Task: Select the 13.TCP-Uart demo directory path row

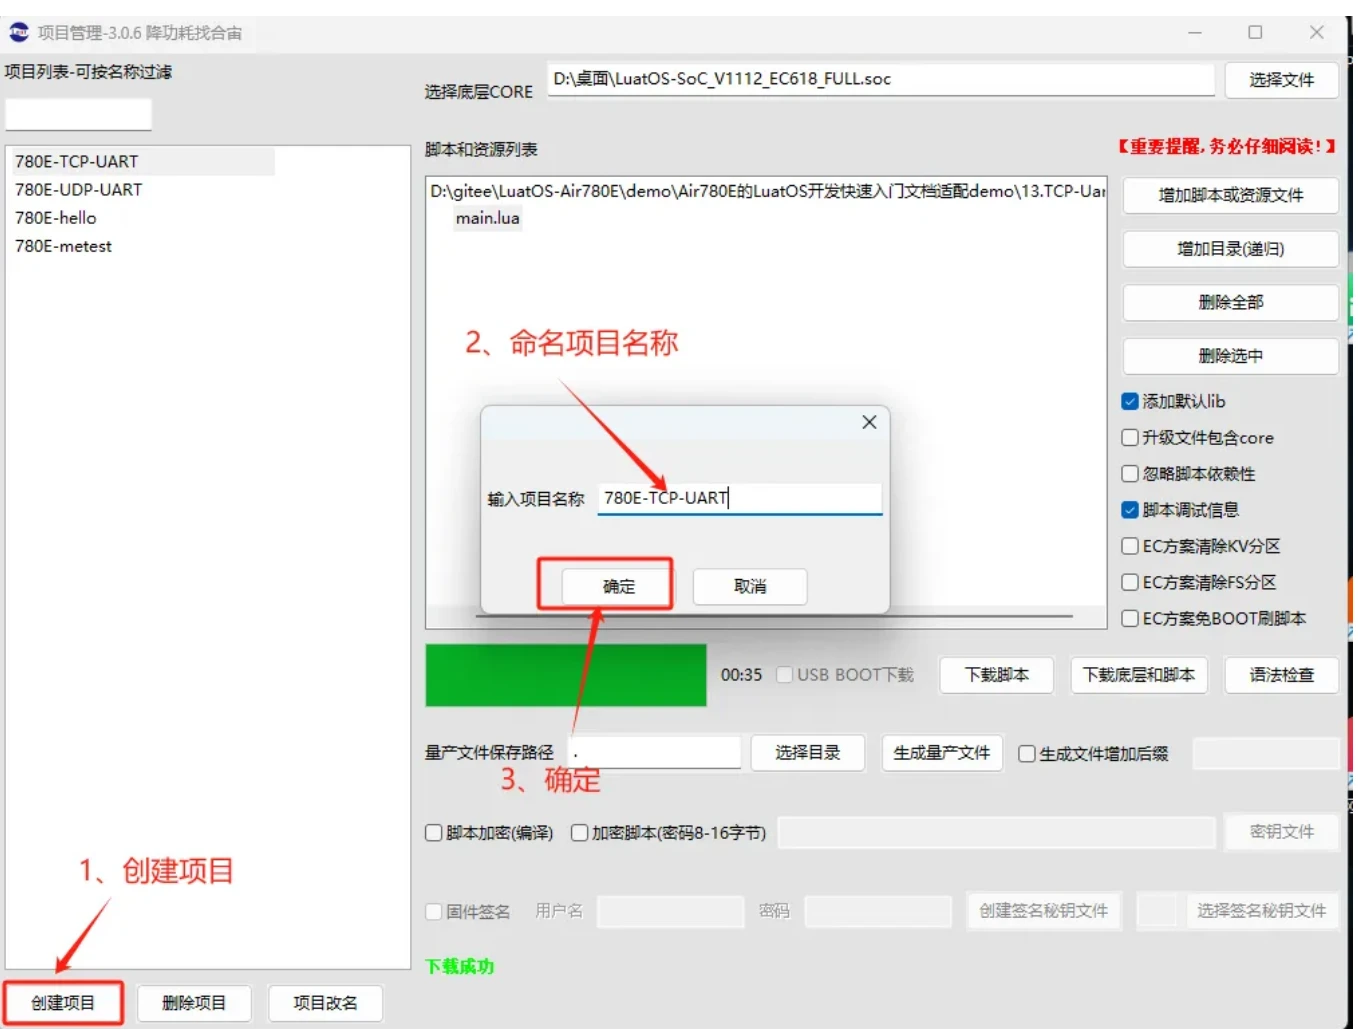Action: point(767,191)
